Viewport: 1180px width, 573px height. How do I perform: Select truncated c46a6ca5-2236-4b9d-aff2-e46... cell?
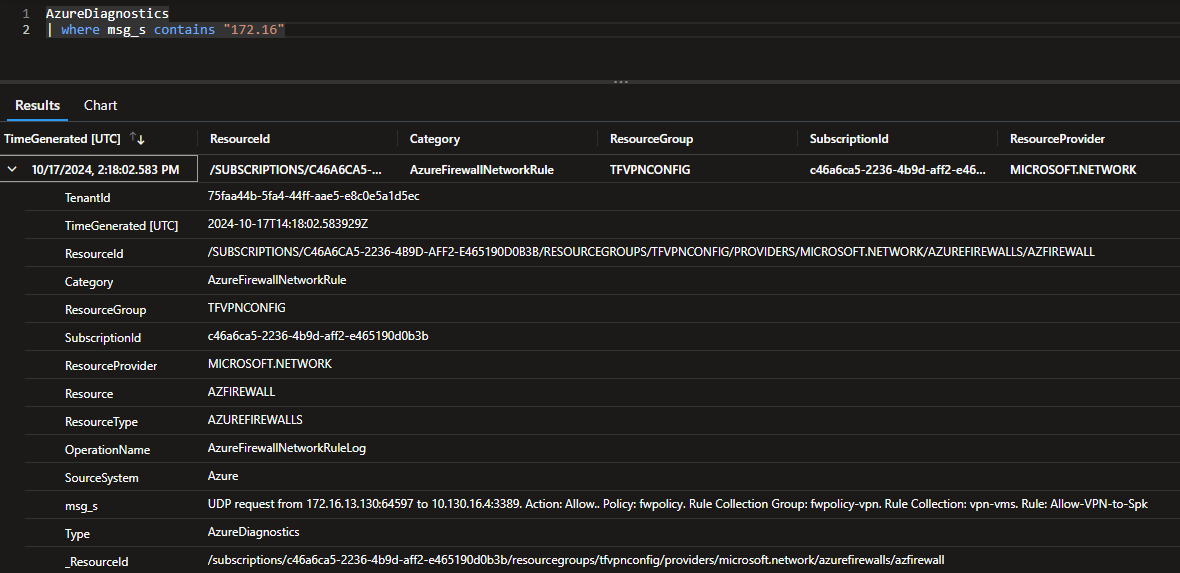898,170
